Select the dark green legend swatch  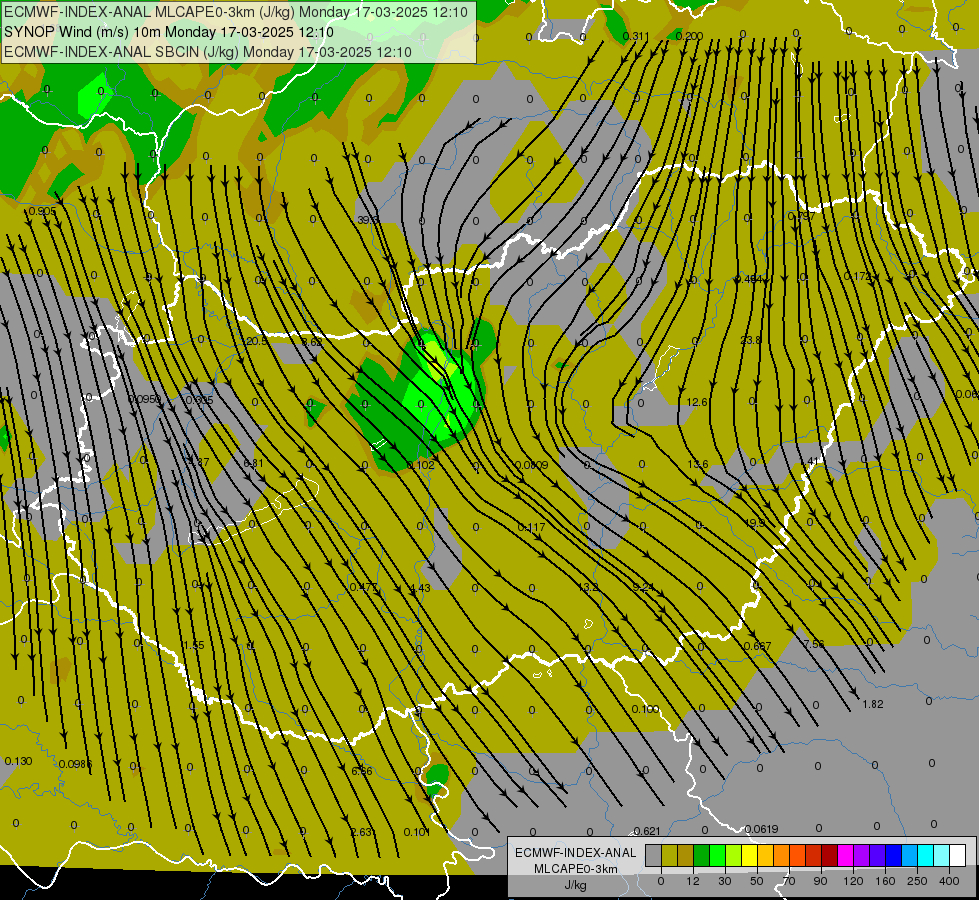(702, 856)
